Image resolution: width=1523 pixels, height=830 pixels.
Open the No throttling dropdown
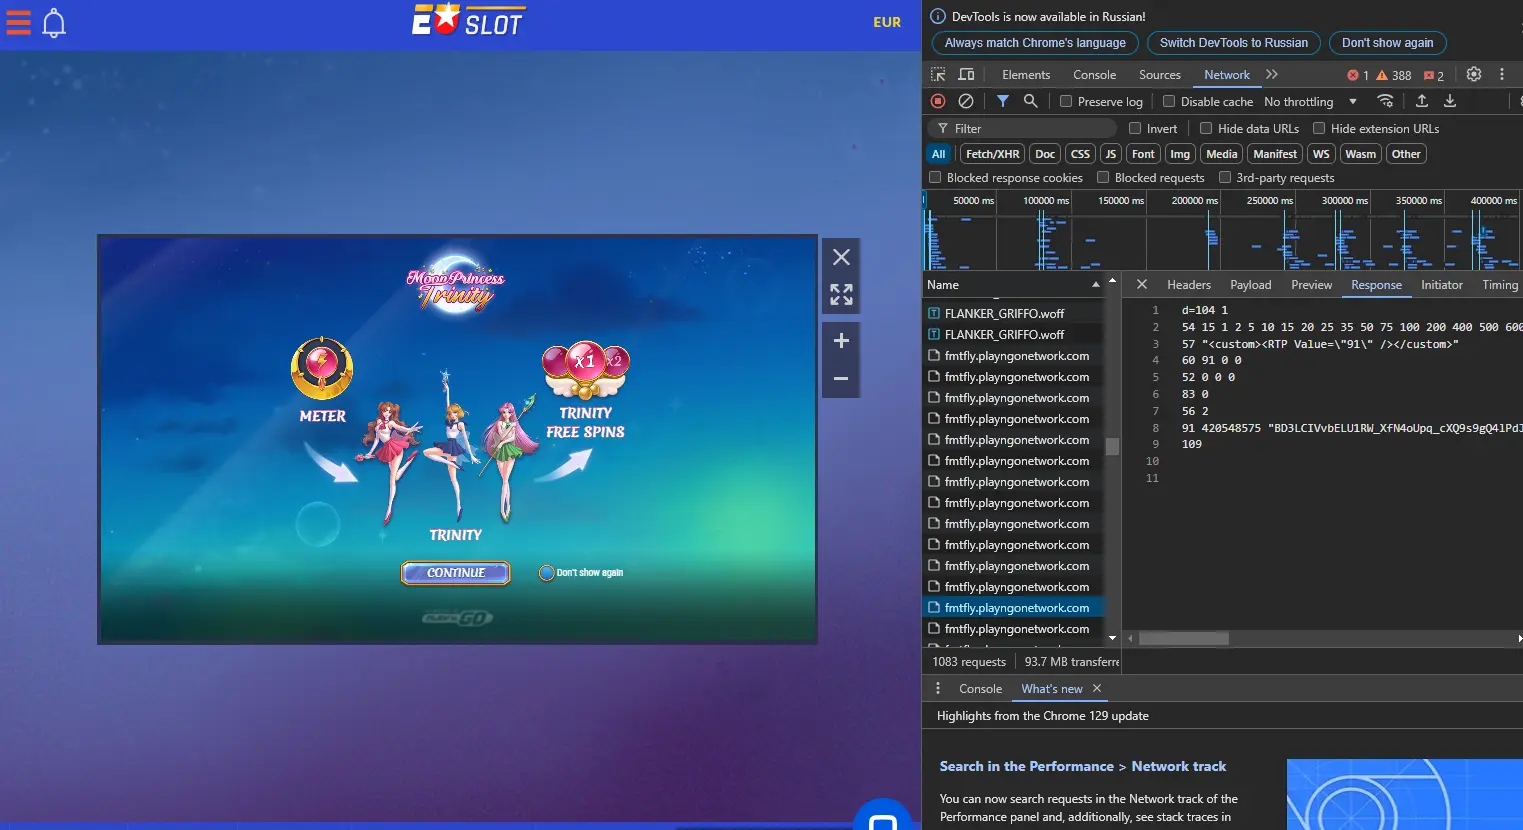1310,101
